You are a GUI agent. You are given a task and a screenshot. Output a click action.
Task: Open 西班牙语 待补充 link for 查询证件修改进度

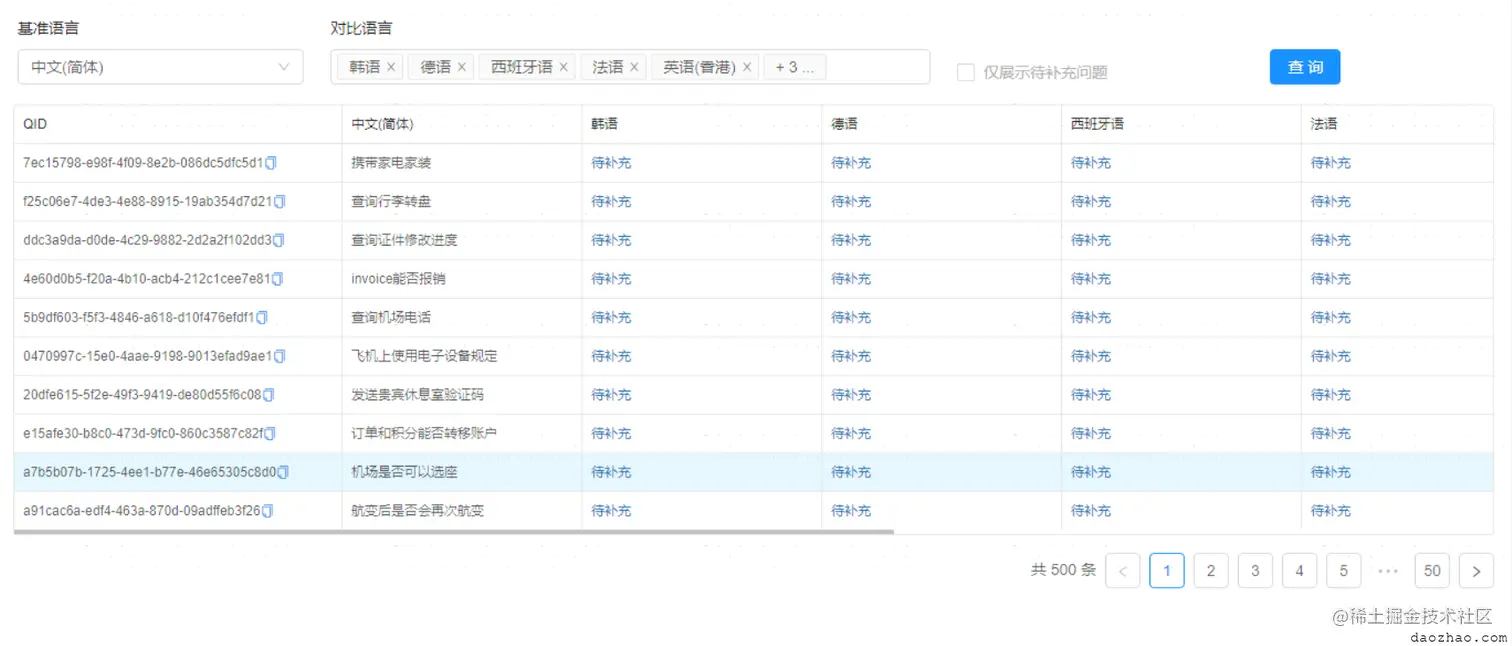pos(1091,241)
